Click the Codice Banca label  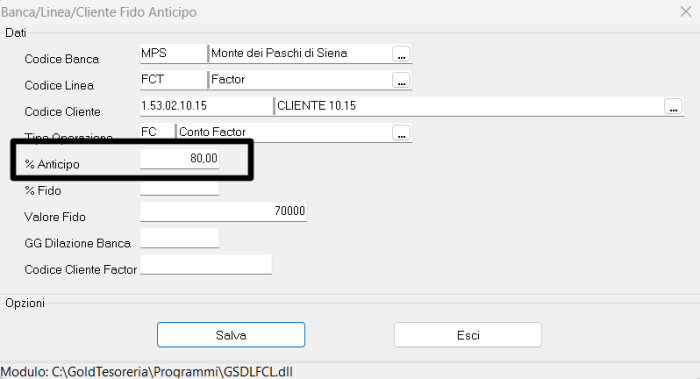click(x=62, y=59)
